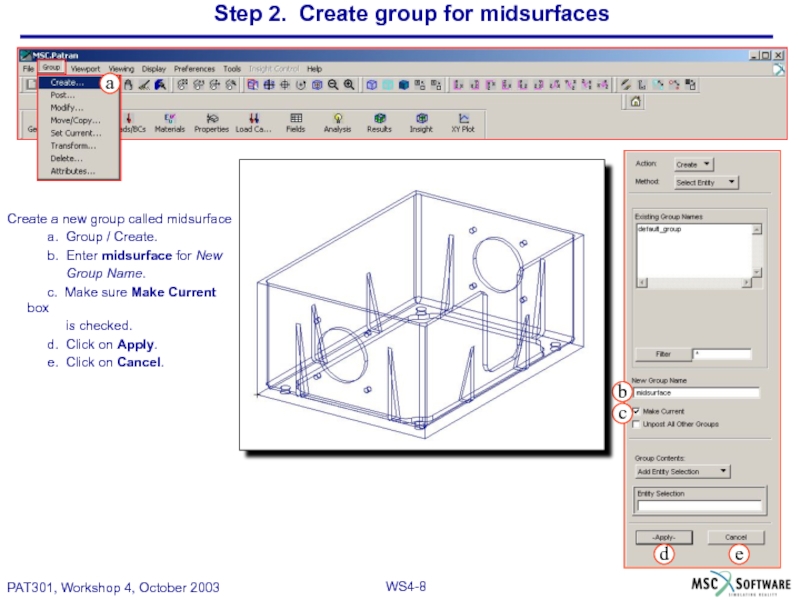Toggle the Make Current checkbox
The height and width of the screenshot is (600, 800).
636,411
